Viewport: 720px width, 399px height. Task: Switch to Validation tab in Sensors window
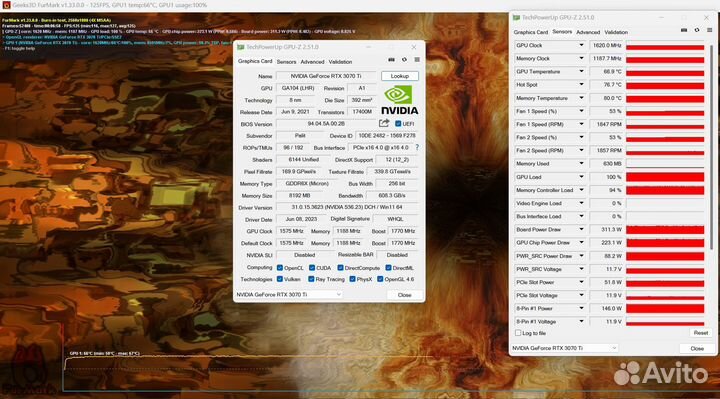tap(616, 32)
